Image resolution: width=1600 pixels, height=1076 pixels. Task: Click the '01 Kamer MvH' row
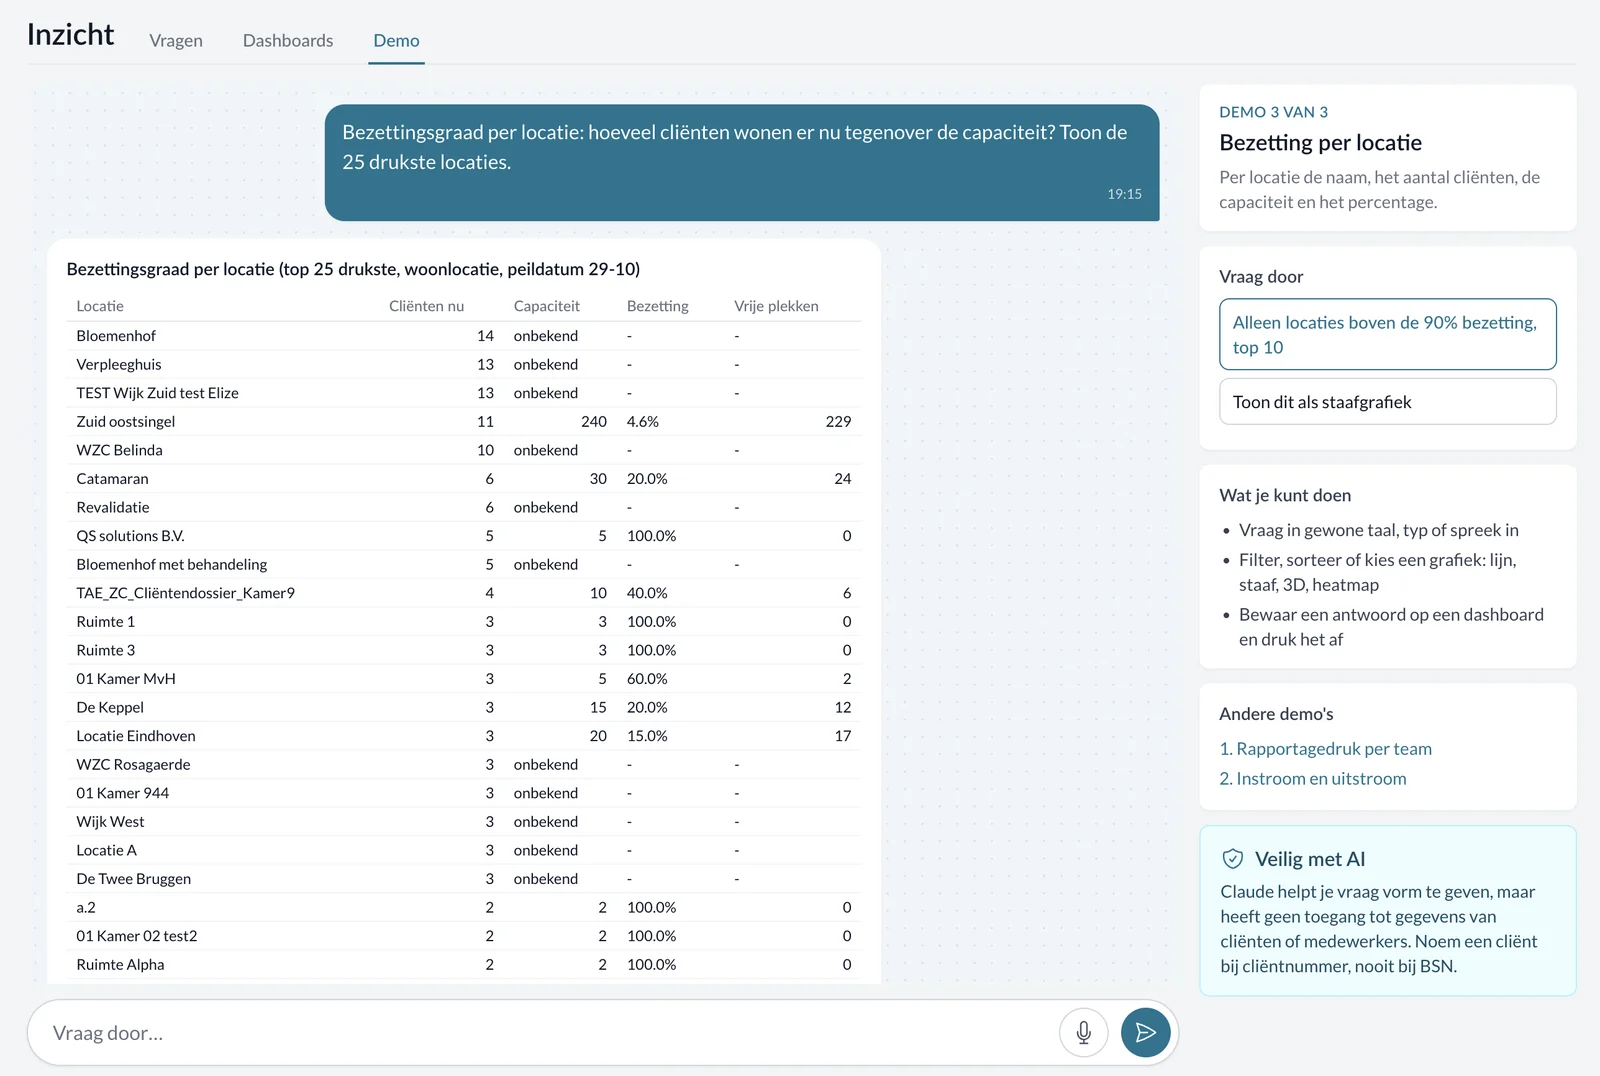pos(464,679)
